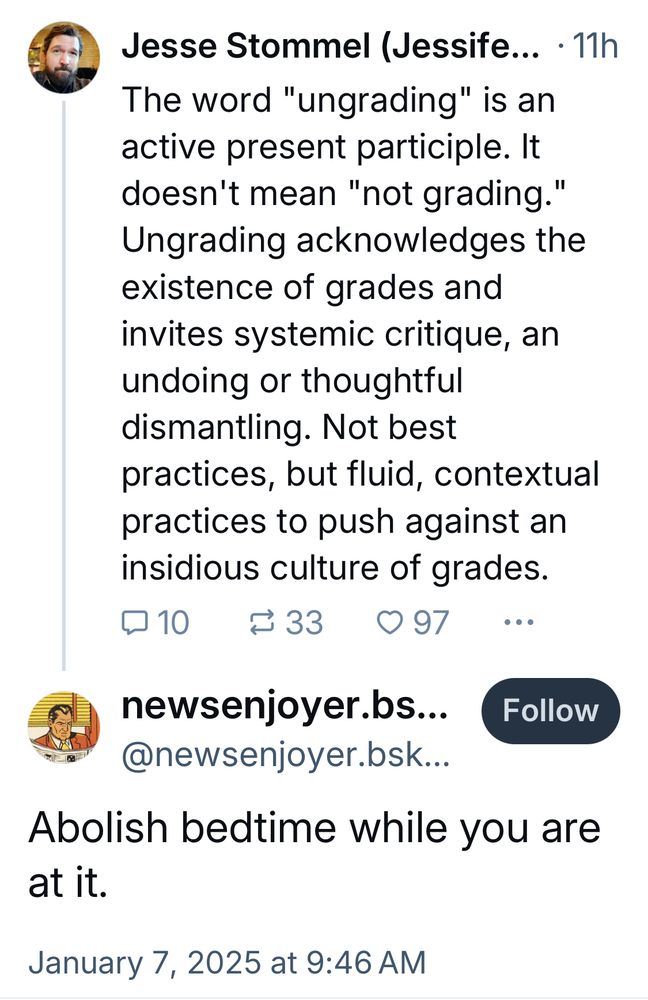Screen dimensions: 648x1000
Task: Toggle follow state for newsenjoyer
Action: 550,711
